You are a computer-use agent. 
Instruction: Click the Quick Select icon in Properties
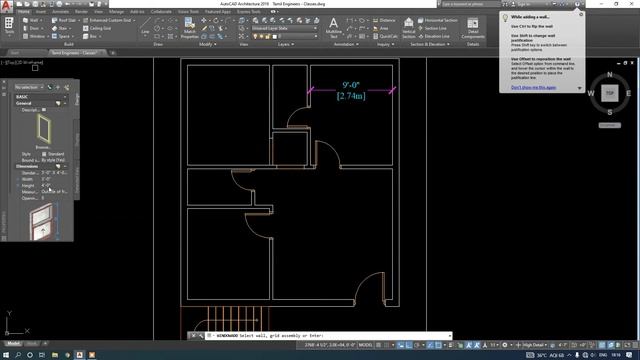click(67, 87)
